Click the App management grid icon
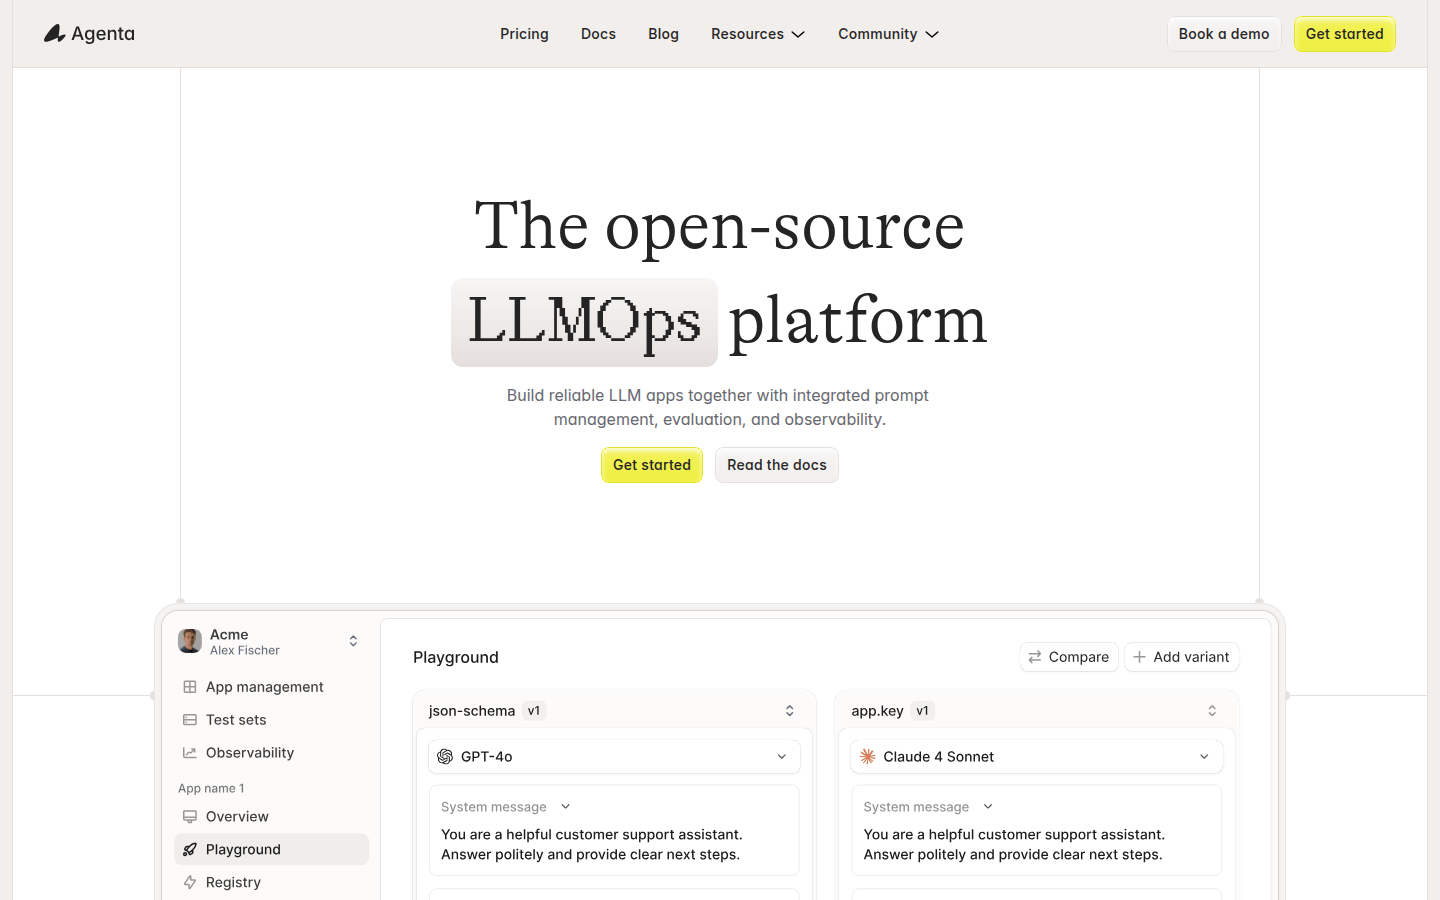The width and height of the screenshot is (1440, 900). coord(190,687)
